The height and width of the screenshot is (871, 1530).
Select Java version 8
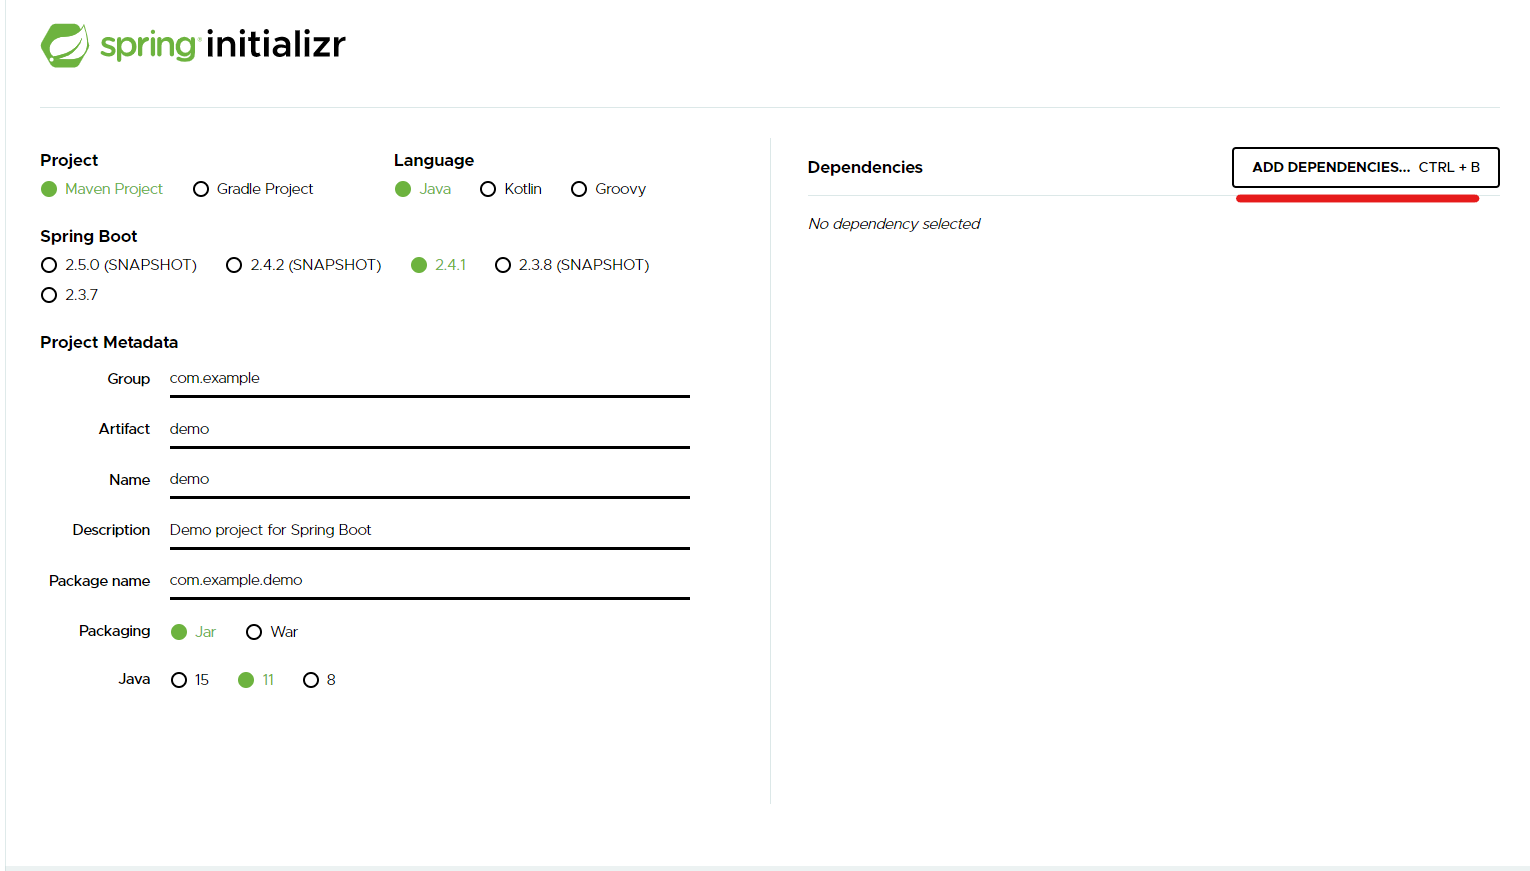[x=320, y=680]
